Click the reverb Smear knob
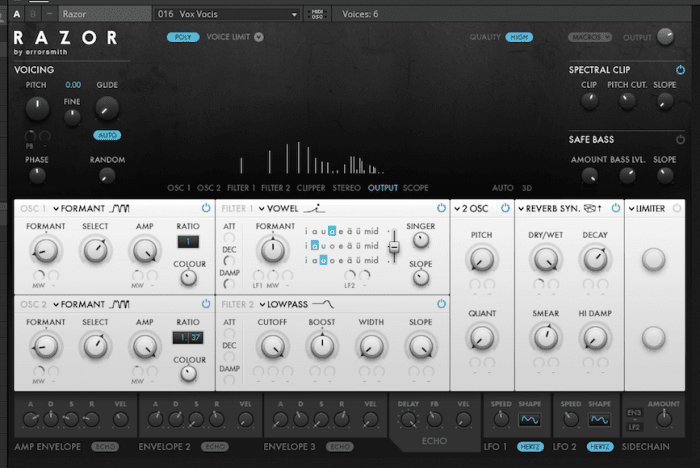 [546, 338]
